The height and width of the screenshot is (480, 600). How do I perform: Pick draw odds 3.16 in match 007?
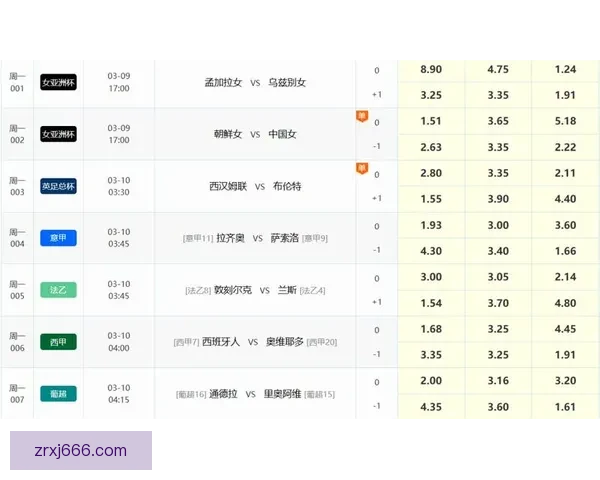tap(498, 381)
